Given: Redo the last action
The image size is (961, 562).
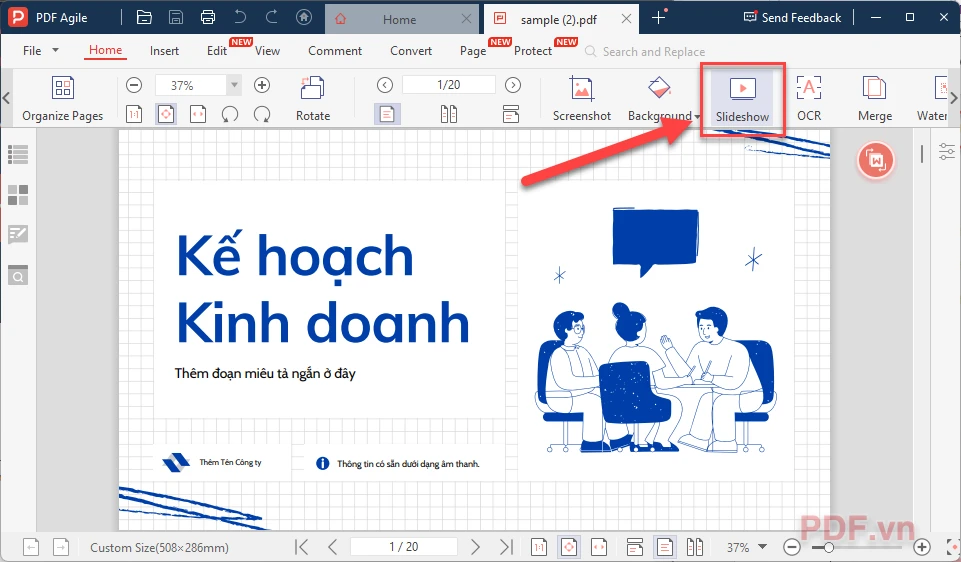Looking at the screenshot, I should point(272,17).
